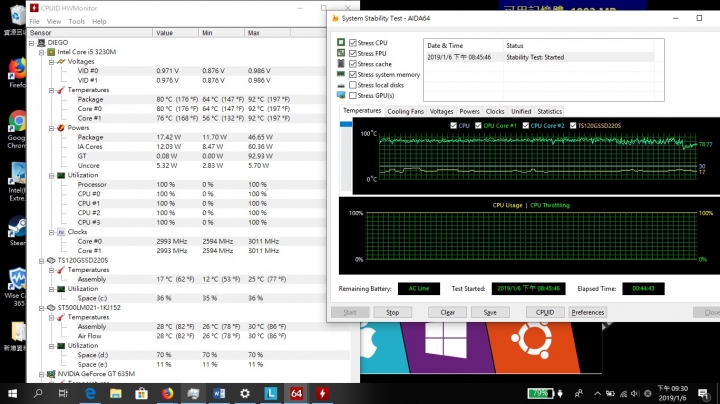This screenshot has width=720, height=404.
Task: Collapse Intel Core i5 3230M node
Action: click(42, 52)
